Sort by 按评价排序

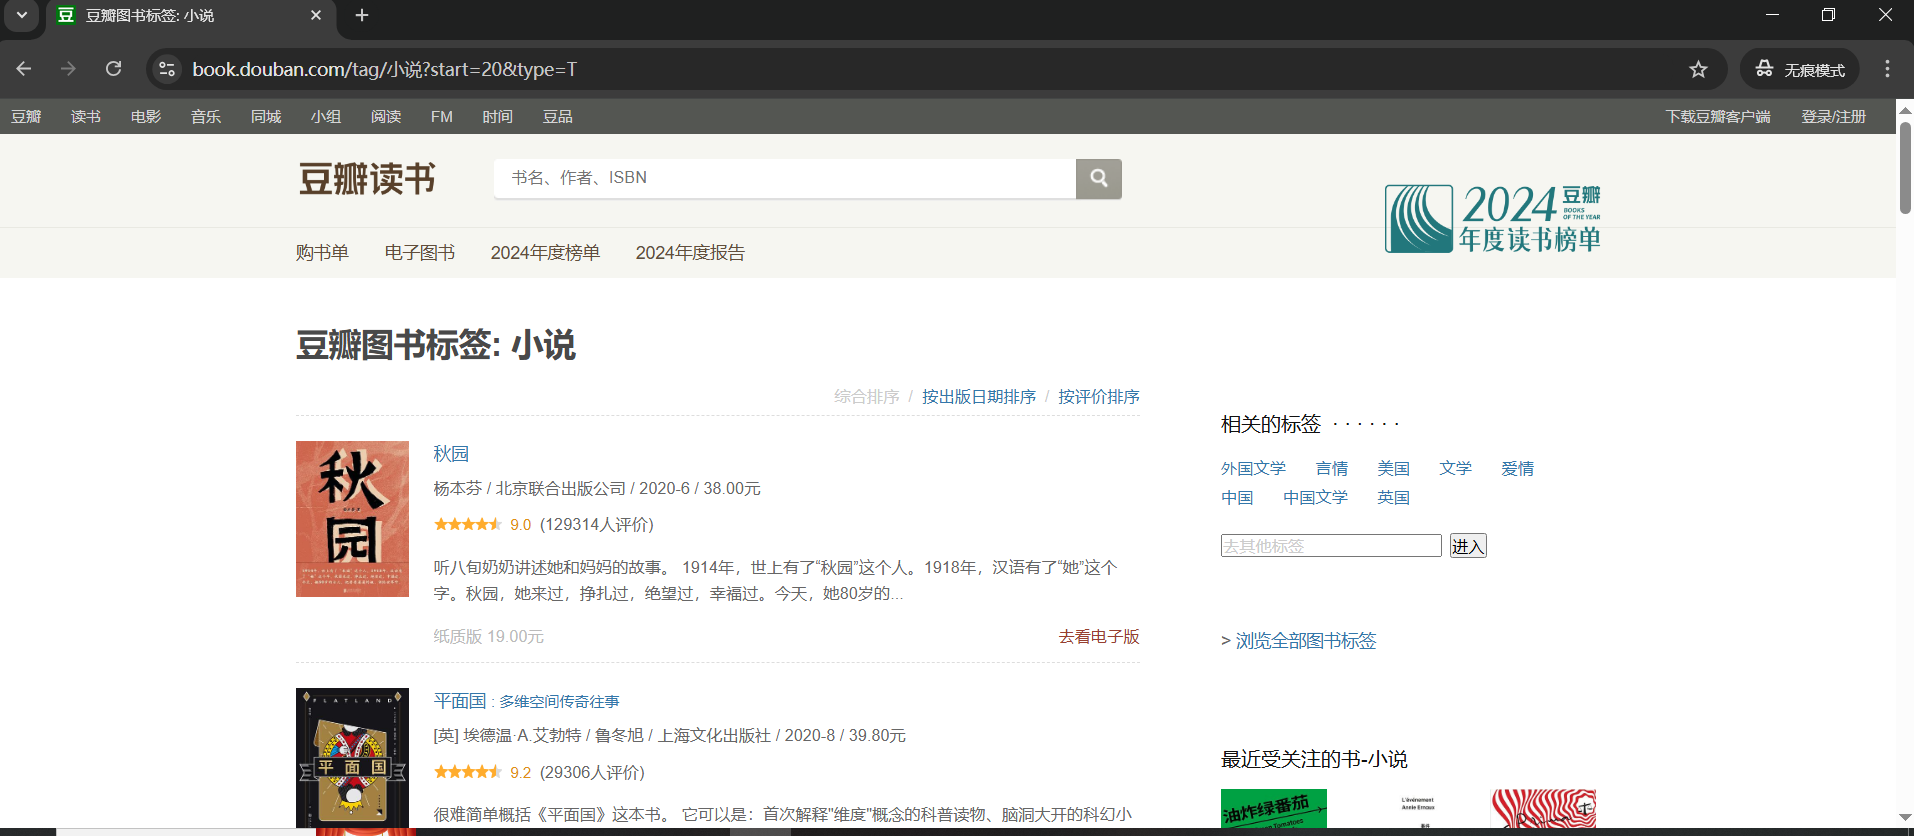1099,397
